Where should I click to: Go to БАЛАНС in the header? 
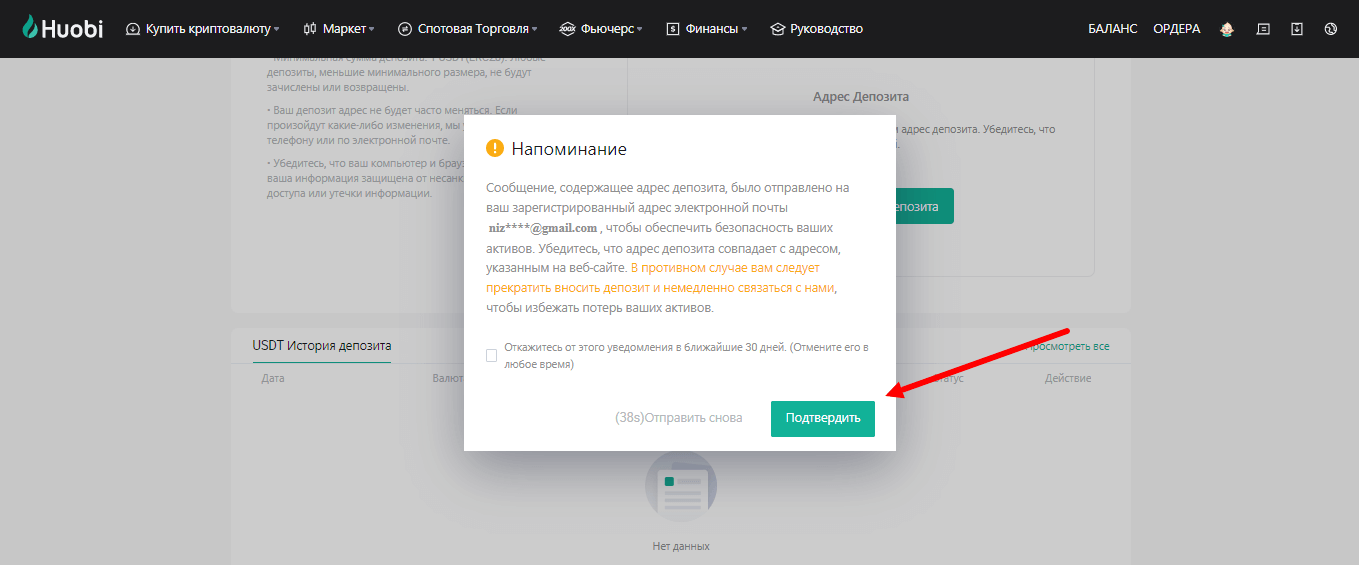point(1112,29)
